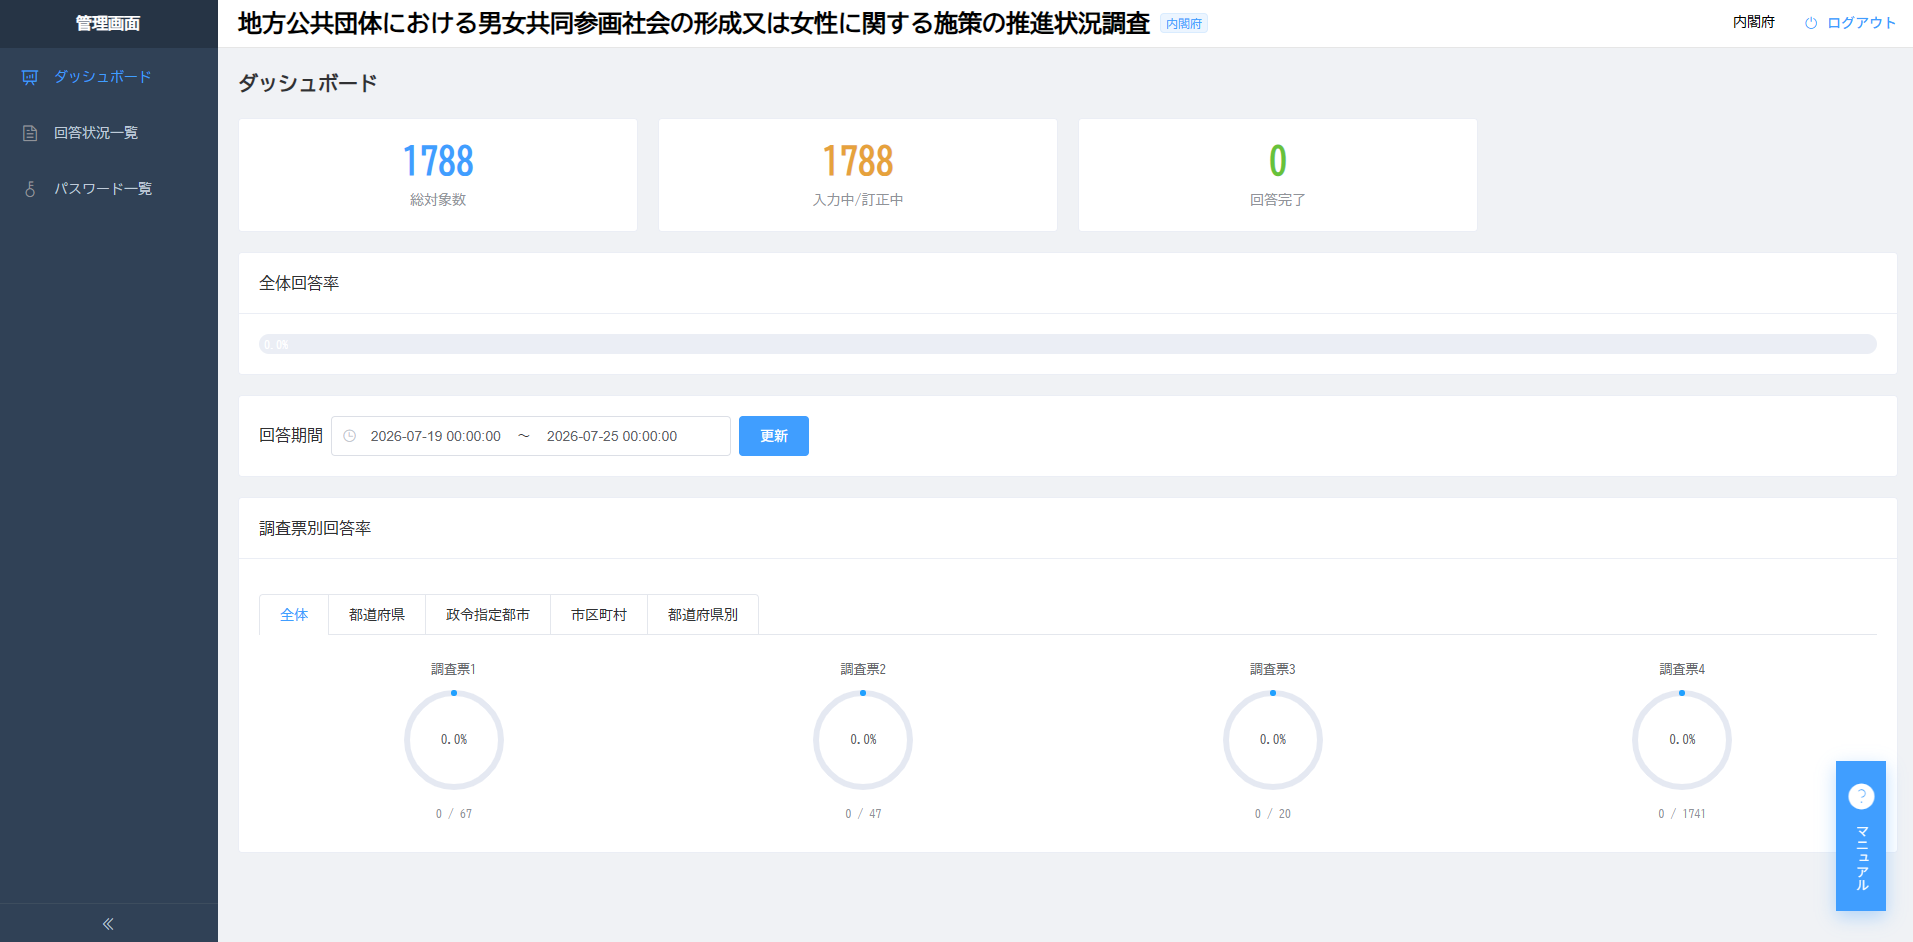Viewport: 1913px width, 942px height.
Task: Click the end date 2026-07-25 field
Action: coord(612,436)
